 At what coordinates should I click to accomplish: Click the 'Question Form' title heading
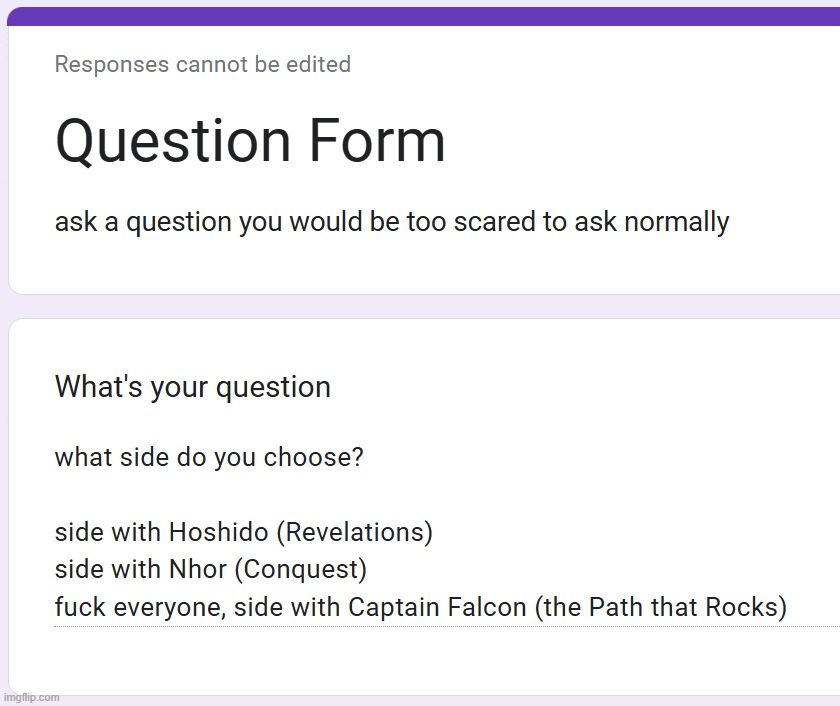coord(250,141)
